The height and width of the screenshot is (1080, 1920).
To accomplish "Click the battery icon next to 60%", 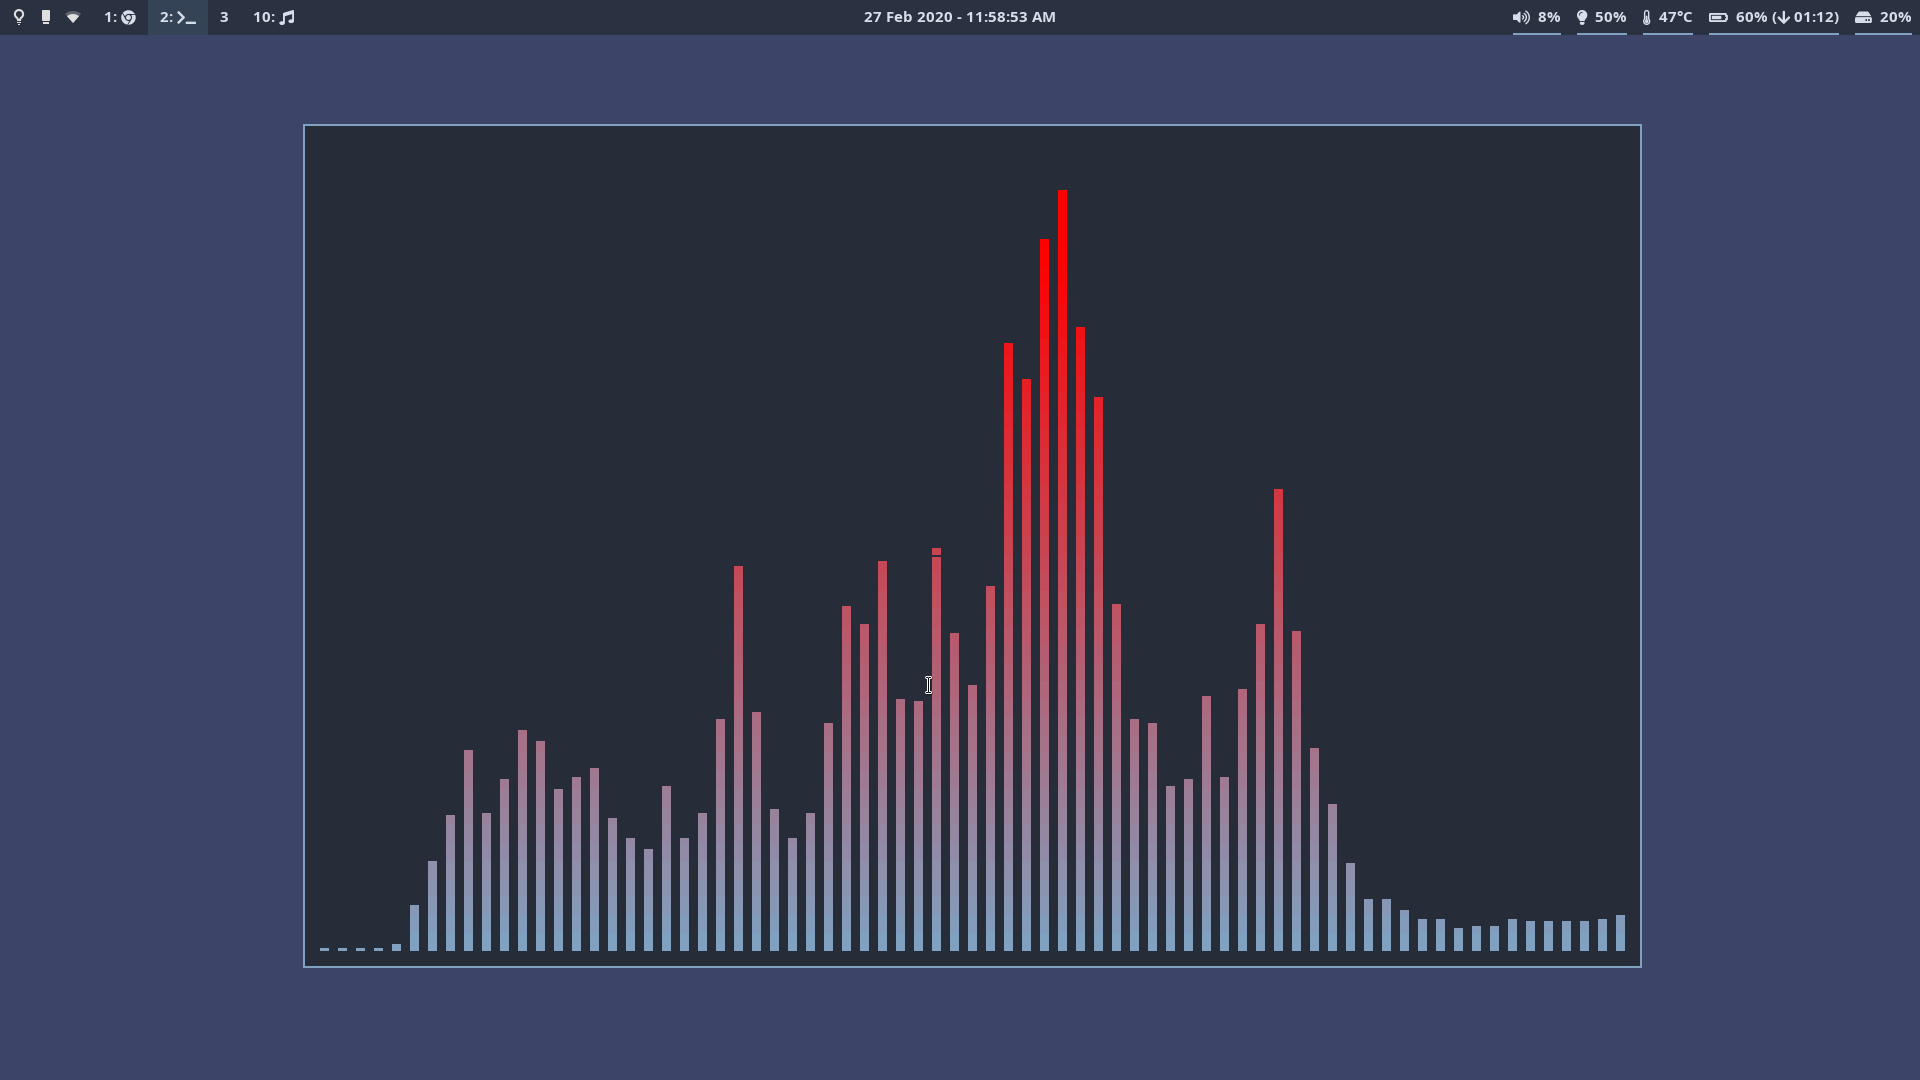I will click(1719, 17).
